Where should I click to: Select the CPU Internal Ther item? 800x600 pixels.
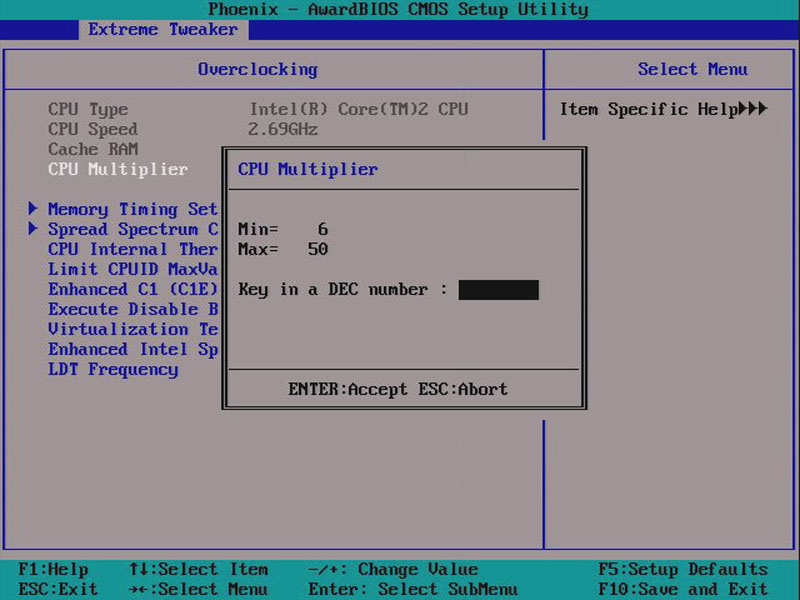pos(133,249)
